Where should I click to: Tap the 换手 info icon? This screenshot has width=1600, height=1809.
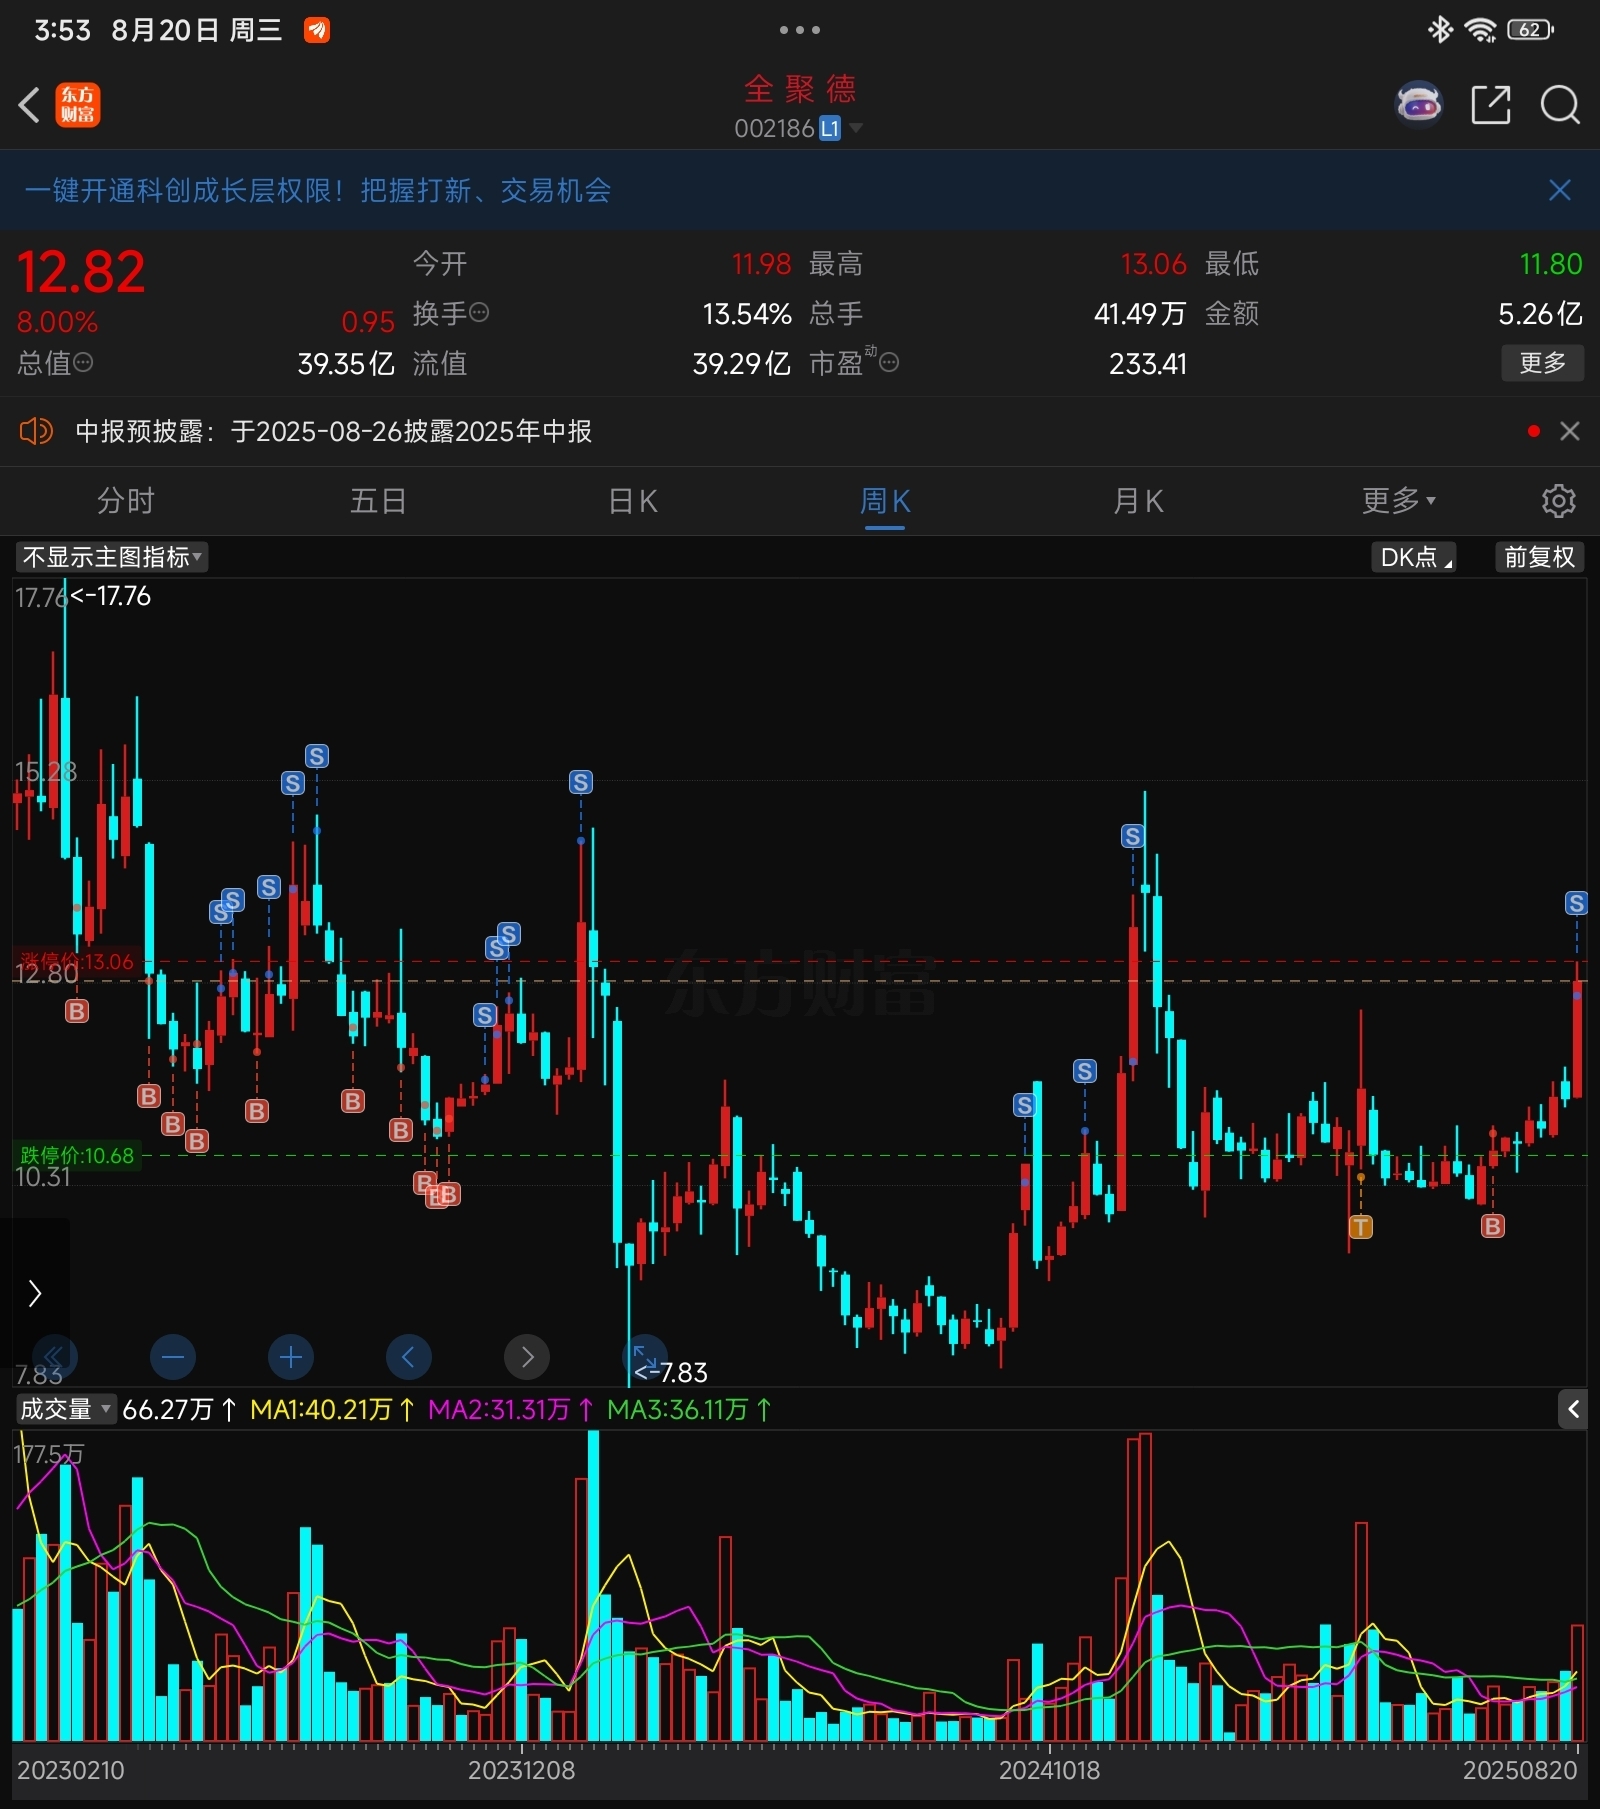click(480, 312)
